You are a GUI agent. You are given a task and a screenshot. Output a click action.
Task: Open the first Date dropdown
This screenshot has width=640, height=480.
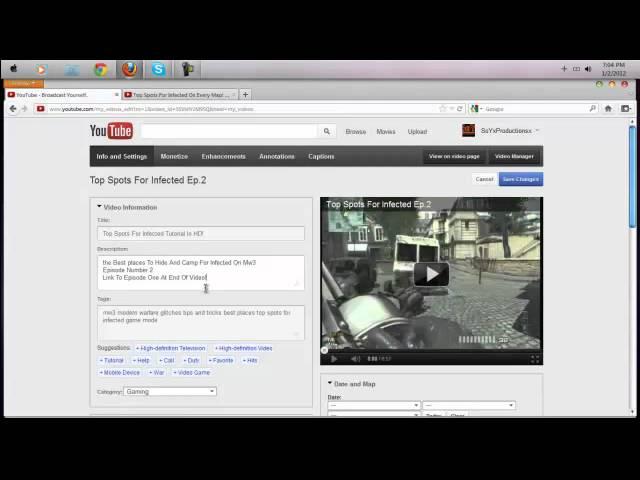pos(373,405)
